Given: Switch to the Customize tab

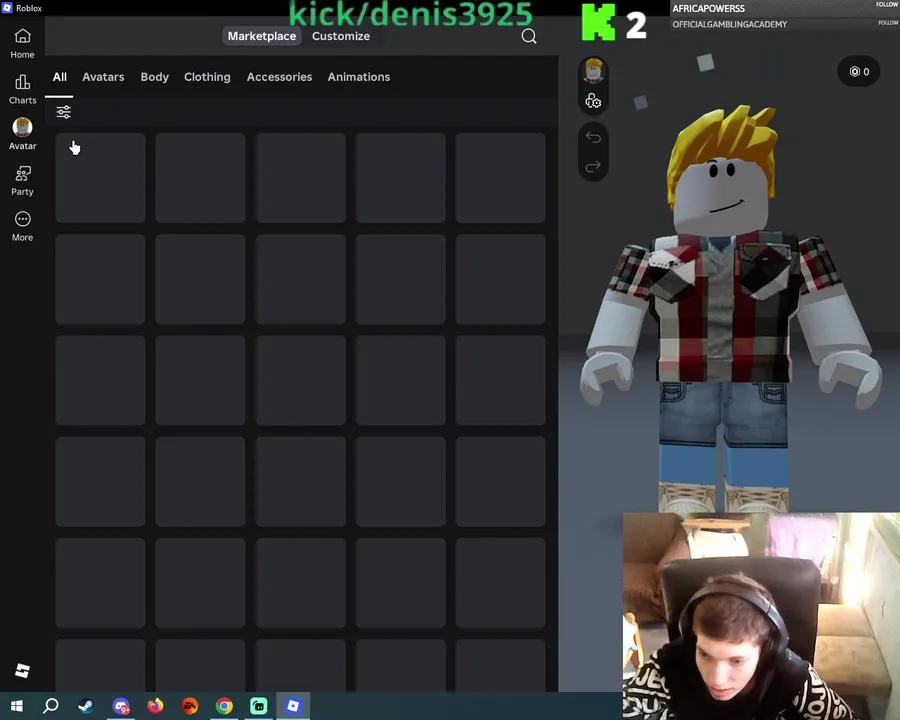Looking at the screenshot, I should (x=341, y=36).
